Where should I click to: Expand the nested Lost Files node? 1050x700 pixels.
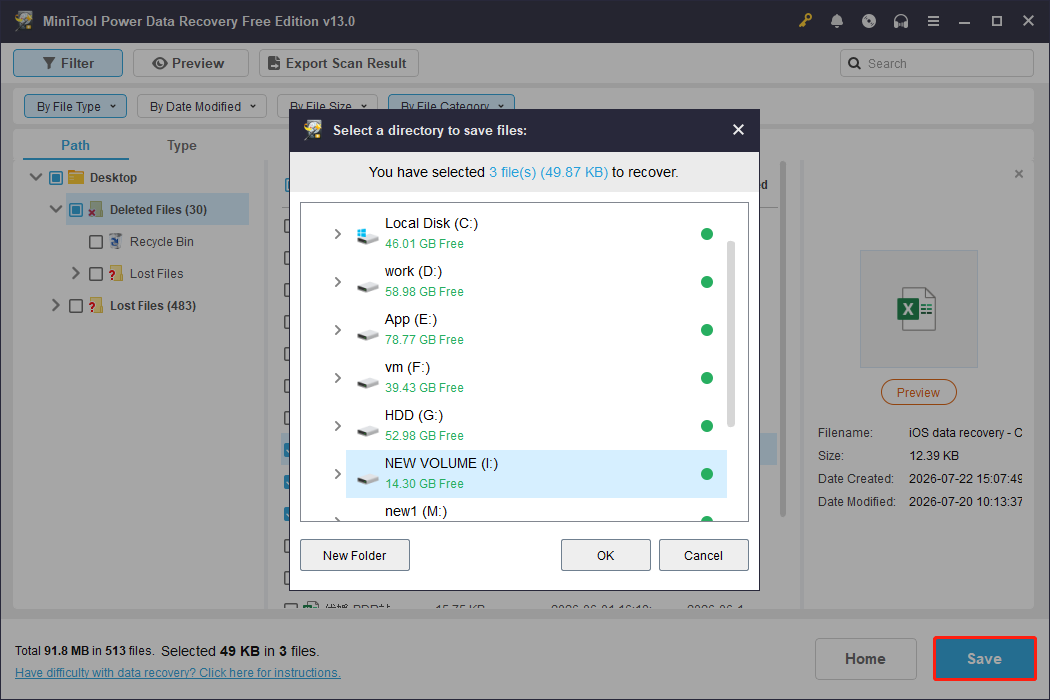click(76, 273)
